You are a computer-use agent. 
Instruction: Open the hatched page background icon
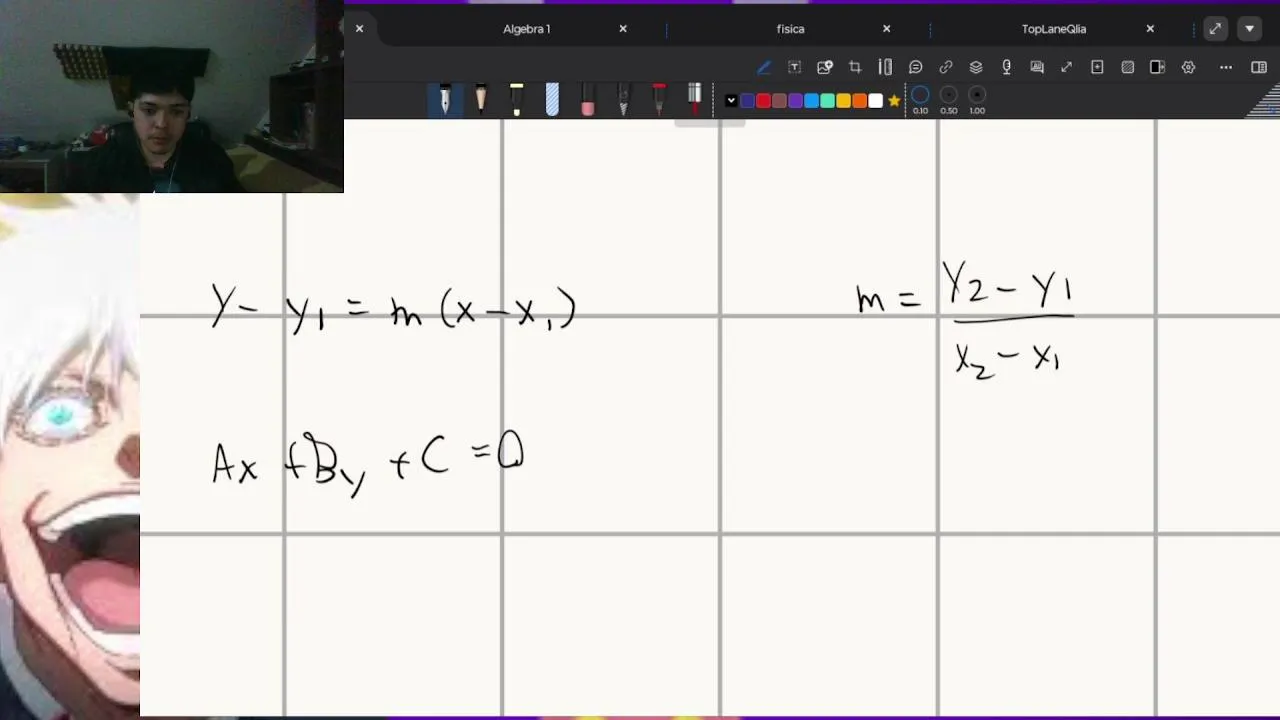(1128, 67)
